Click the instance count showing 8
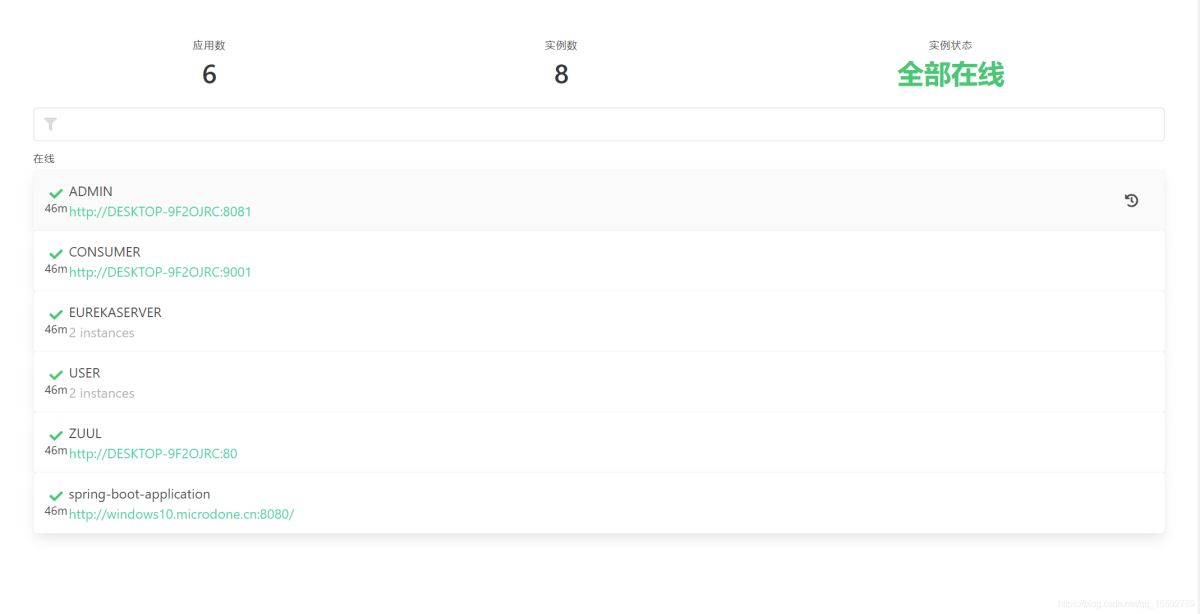1200x614 pixels. tap(561, 73)
